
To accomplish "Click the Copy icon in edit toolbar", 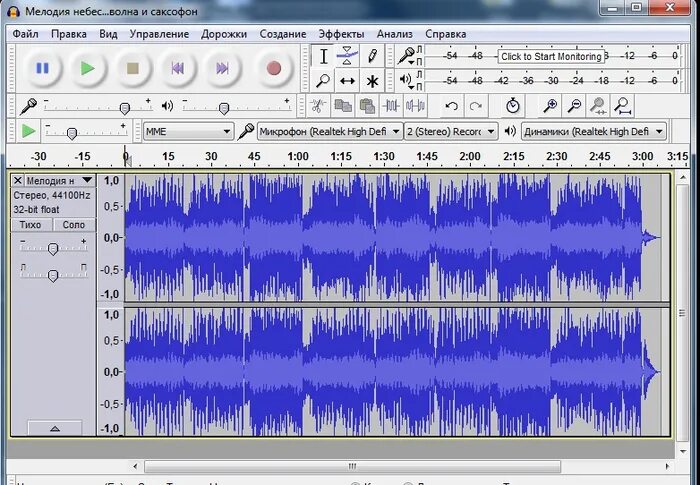I will (x=342, y=106).
